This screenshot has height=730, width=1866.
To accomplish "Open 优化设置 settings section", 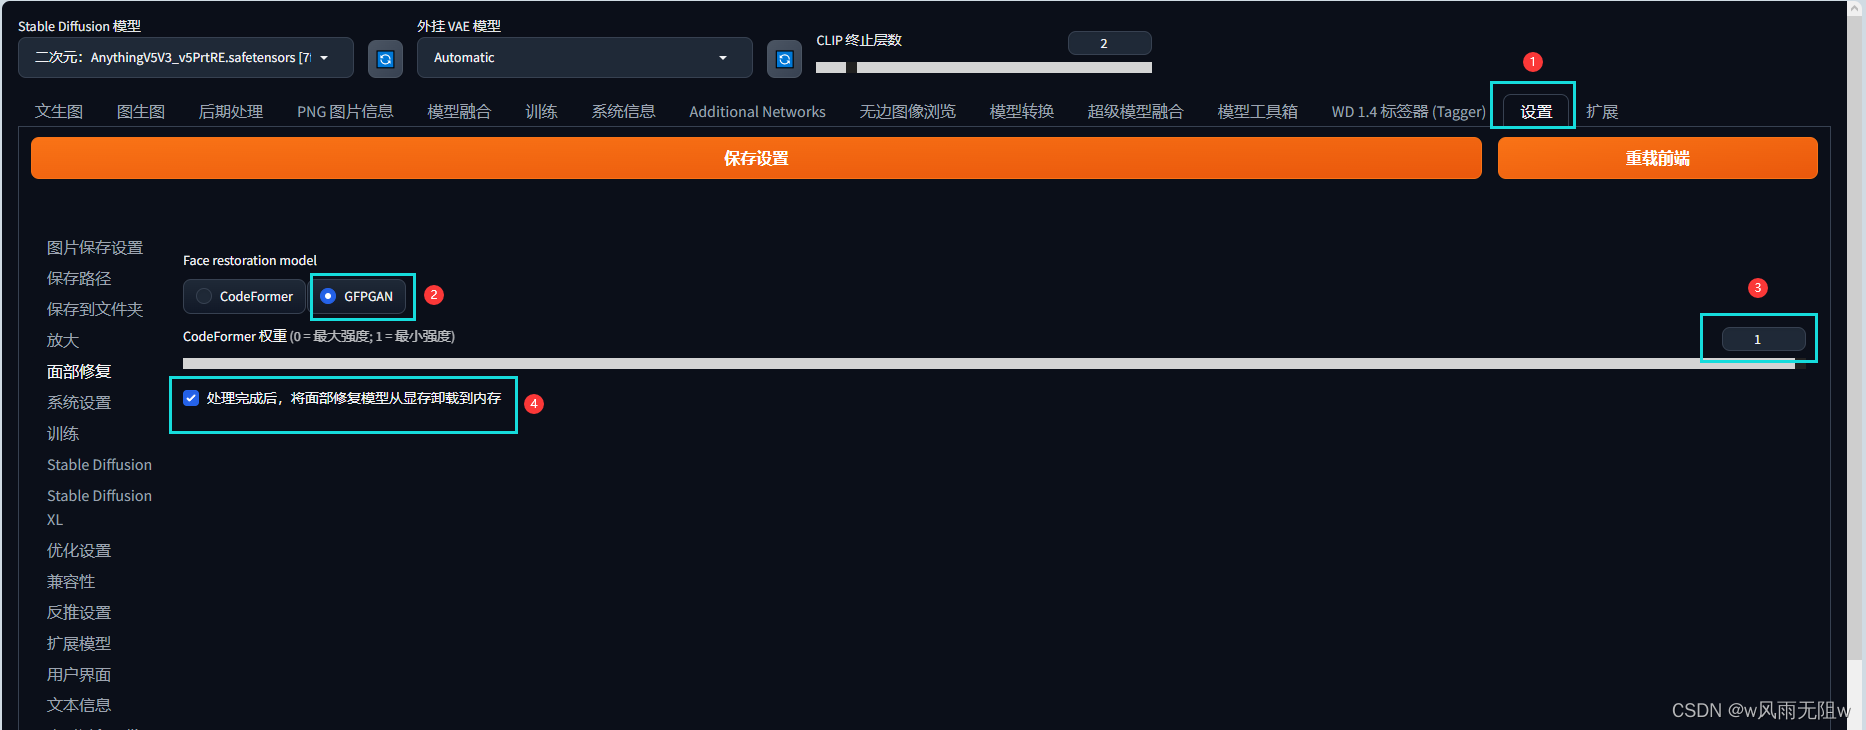I will [79, 550].
